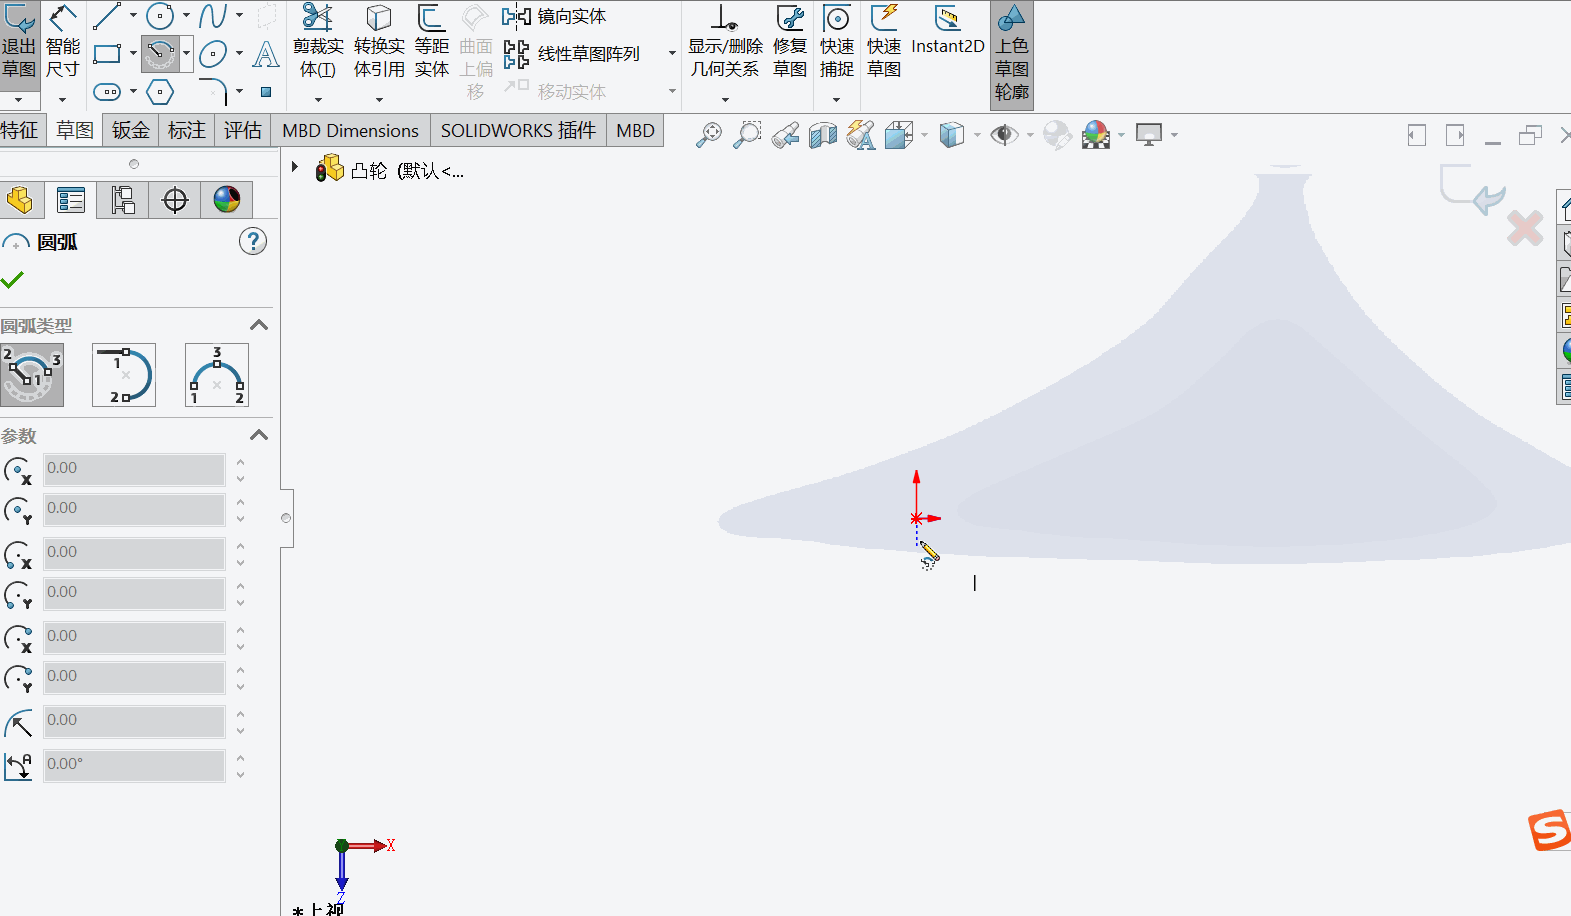Open Quick Snaps dropdown arrow

click(x=837, y=100)
